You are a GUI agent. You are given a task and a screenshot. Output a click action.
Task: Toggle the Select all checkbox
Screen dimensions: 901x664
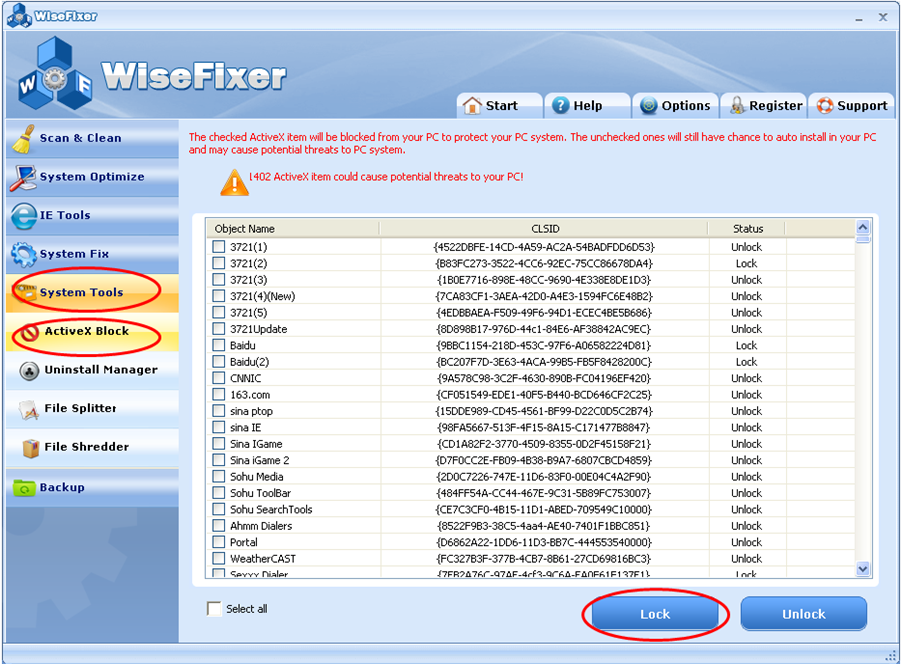coord(214,609)
